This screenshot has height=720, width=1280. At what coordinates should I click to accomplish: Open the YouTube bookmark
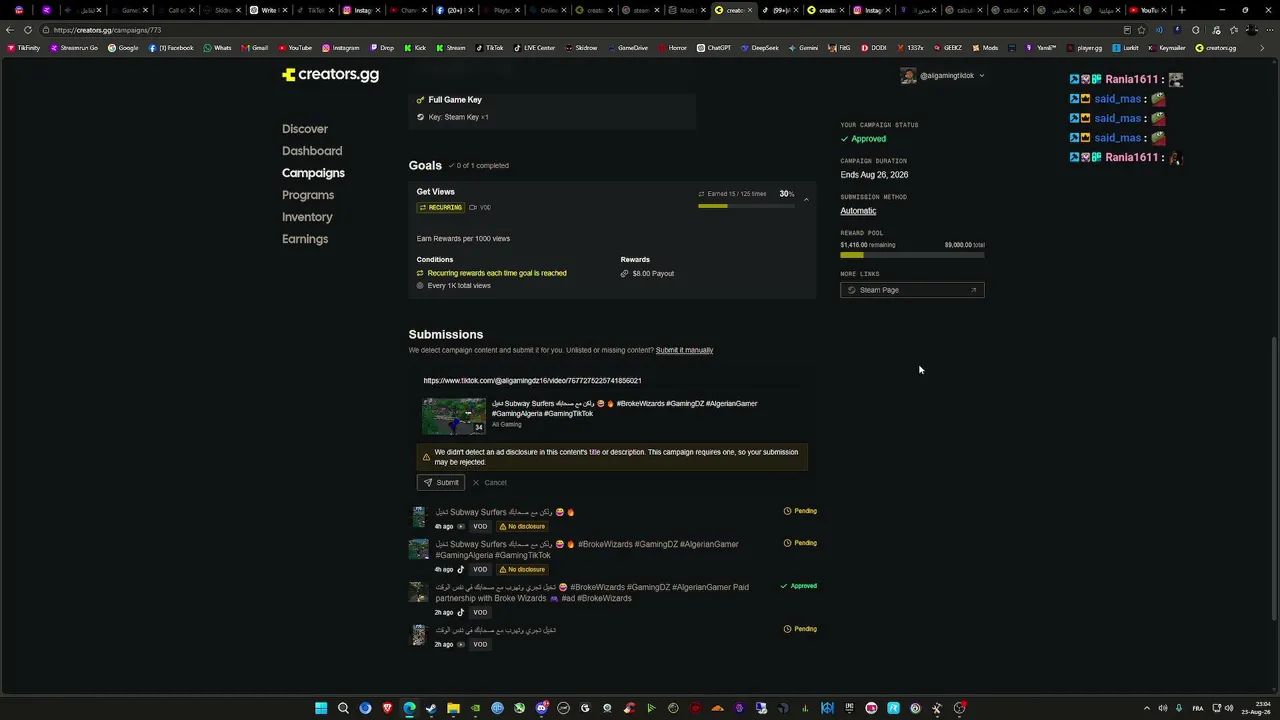click(295, 48)
